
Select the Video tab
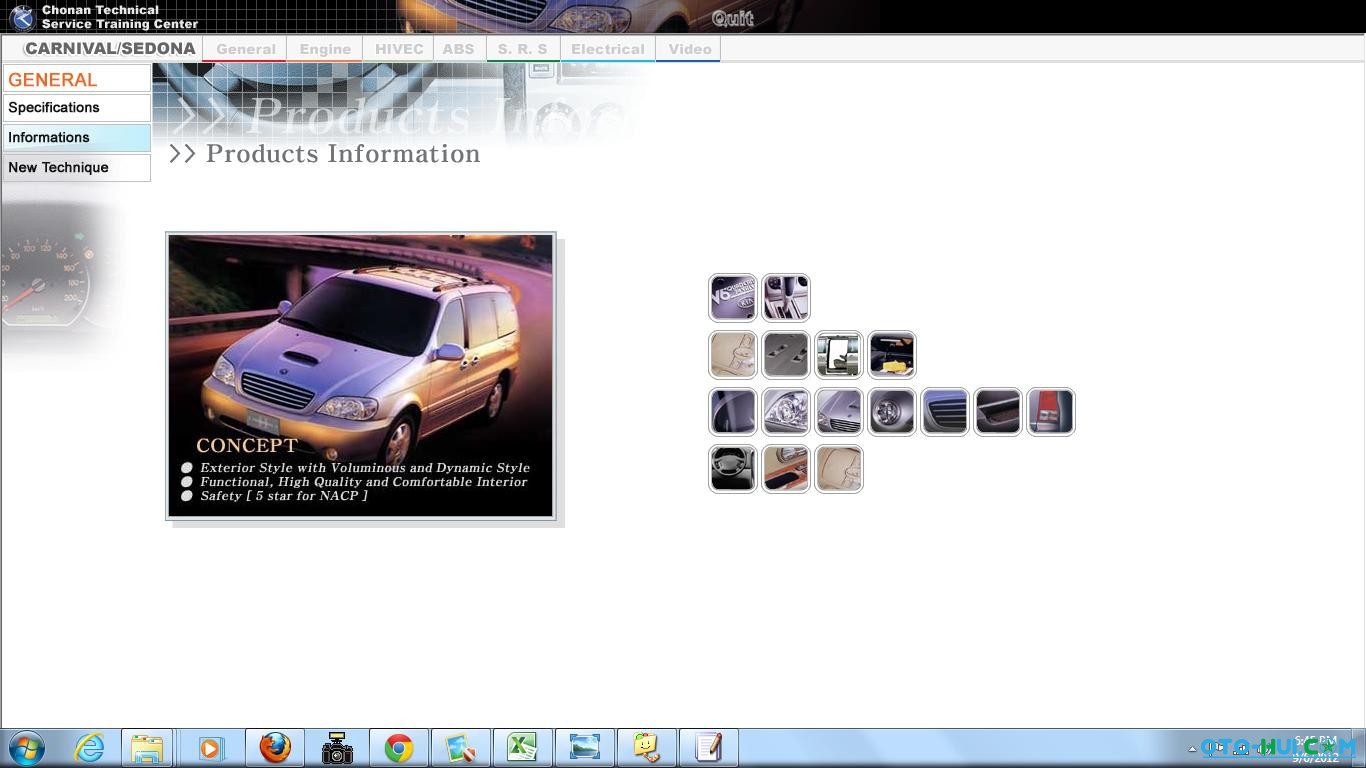(x=689, y=49)
